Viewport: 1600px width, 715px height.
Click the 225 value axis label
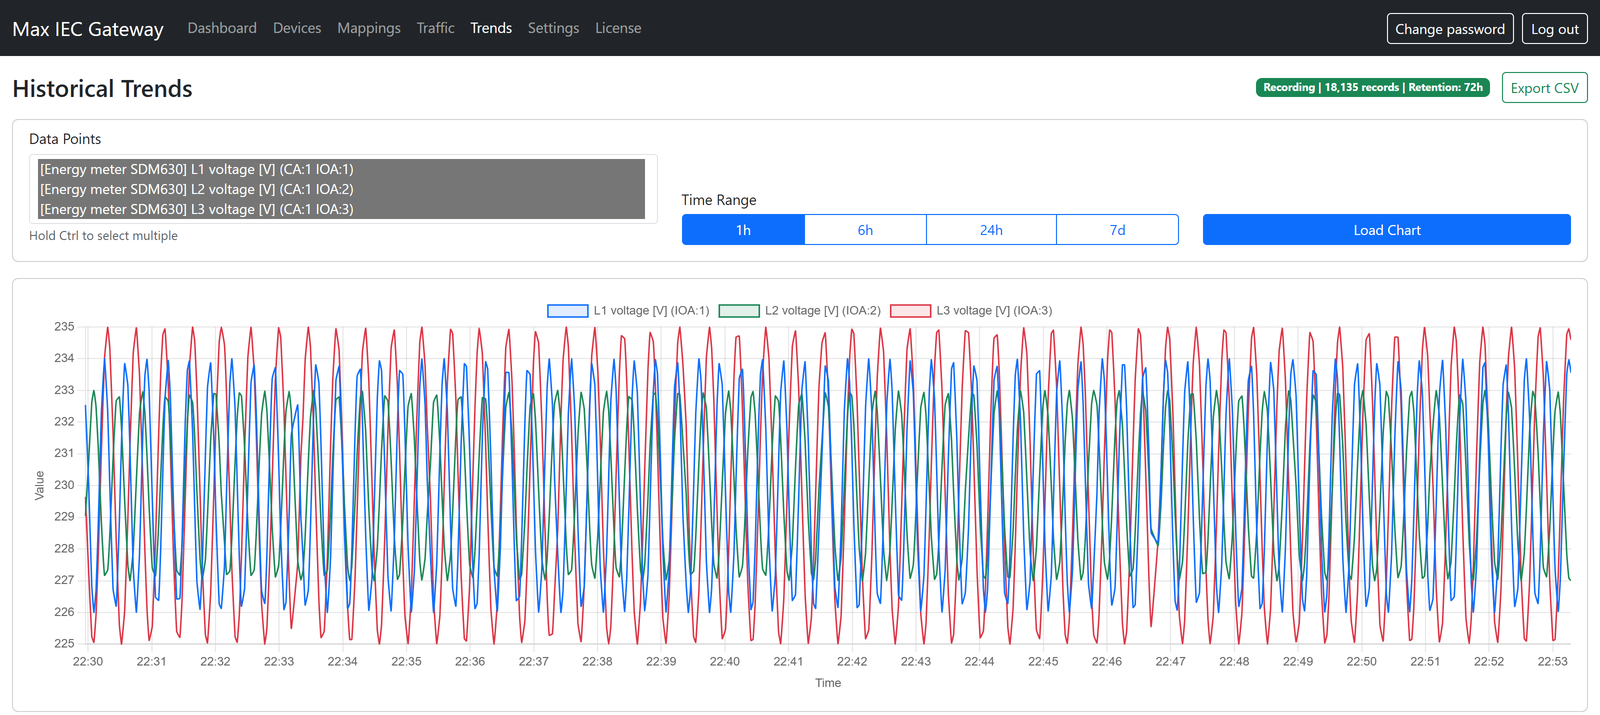64,643
